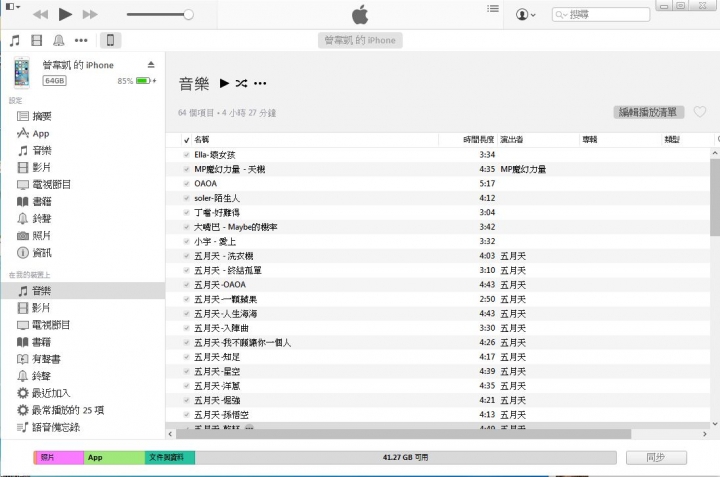Switch to Movies library icon
The image size is (720, 477).
[37, 40]
